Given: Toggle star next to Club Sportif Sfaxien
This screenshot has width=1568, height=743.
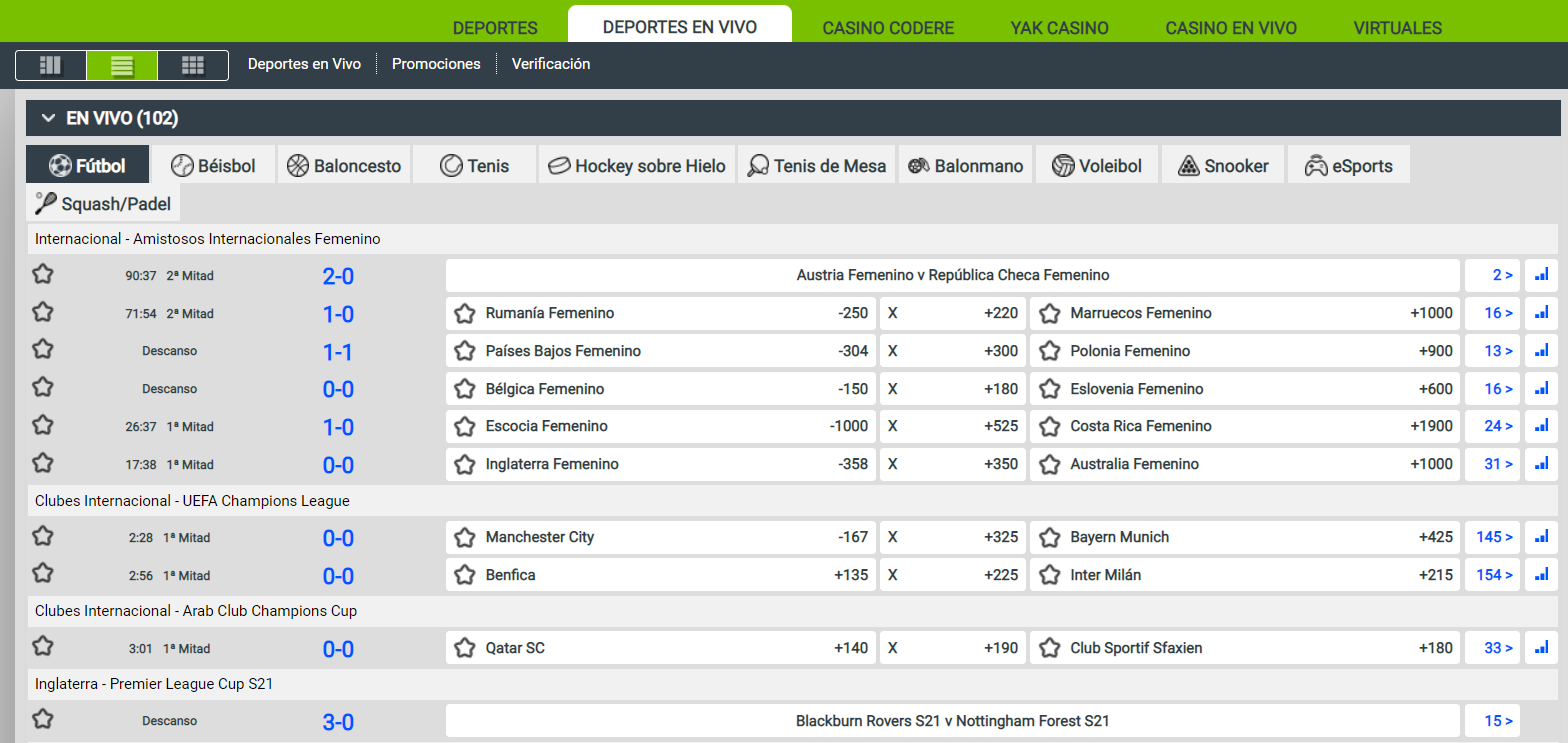Looking at the screenshot, I should point(1049,649).
